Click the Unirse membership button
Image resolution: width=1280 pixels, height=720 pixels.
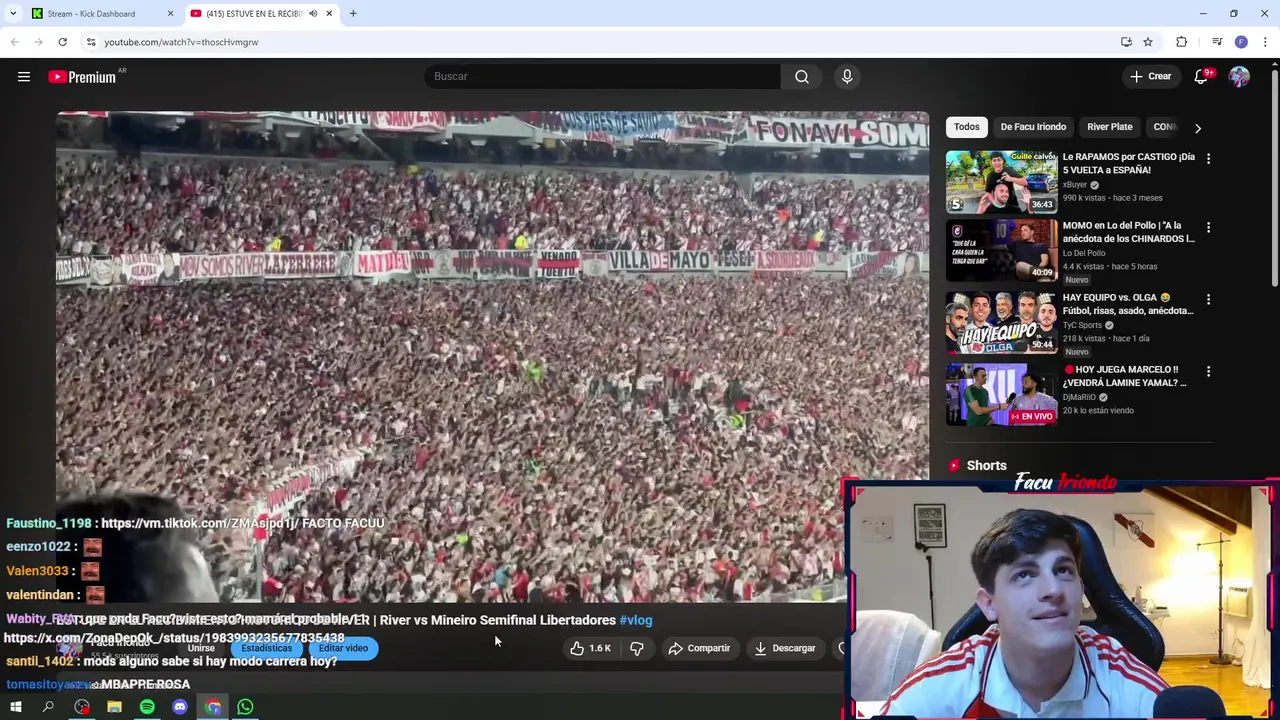coord(201,648)
